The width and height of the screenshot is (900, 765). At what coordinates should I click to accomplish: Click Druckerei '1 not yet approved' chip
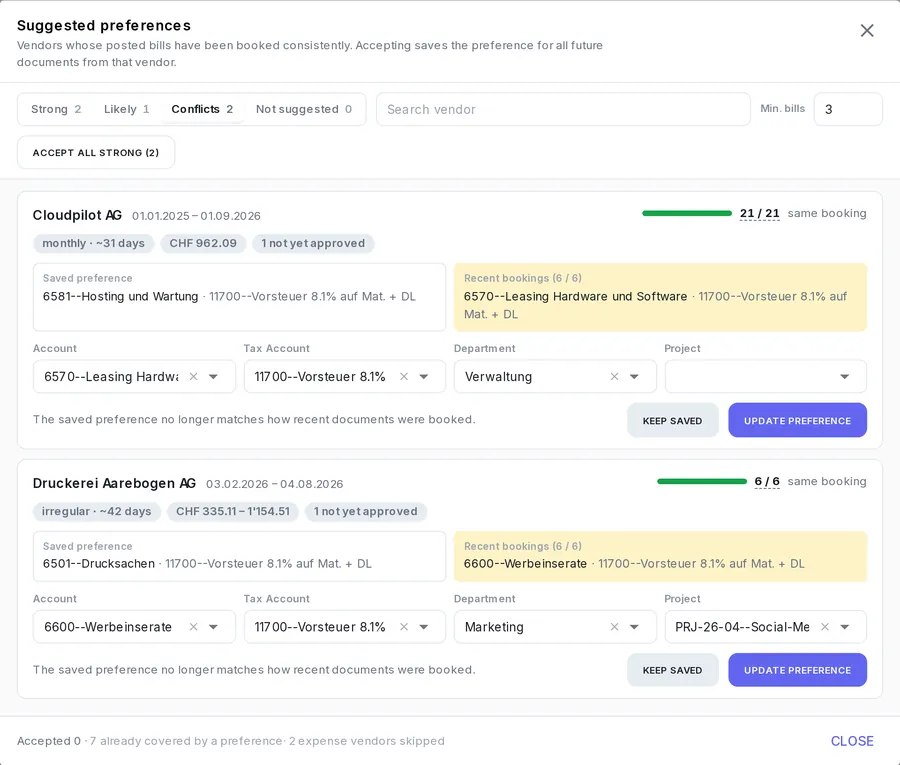(x=366, y=511)
